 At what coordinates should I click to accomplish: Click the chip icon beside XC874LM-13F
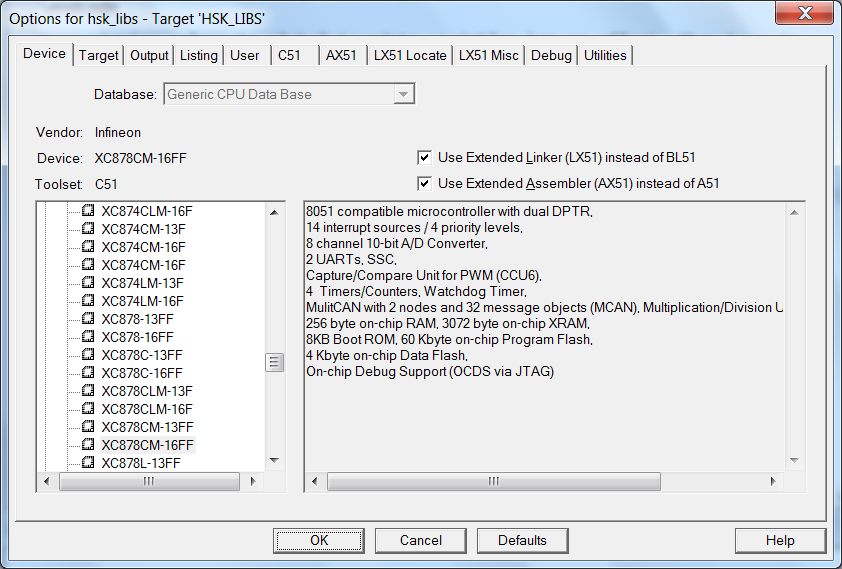tap(88, 283)
